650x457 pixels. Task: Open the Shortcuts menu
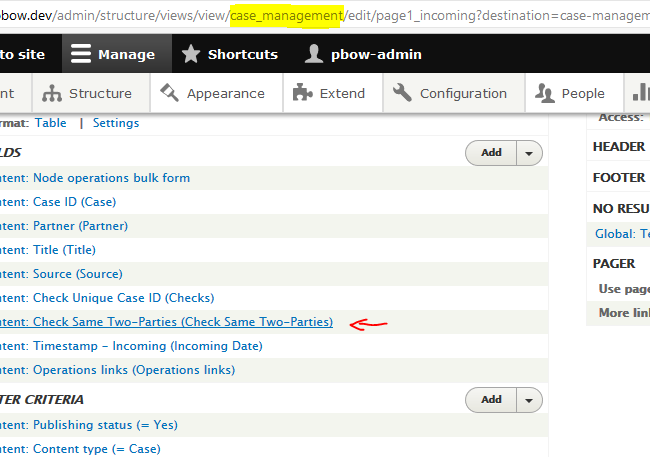pos(230,54)
